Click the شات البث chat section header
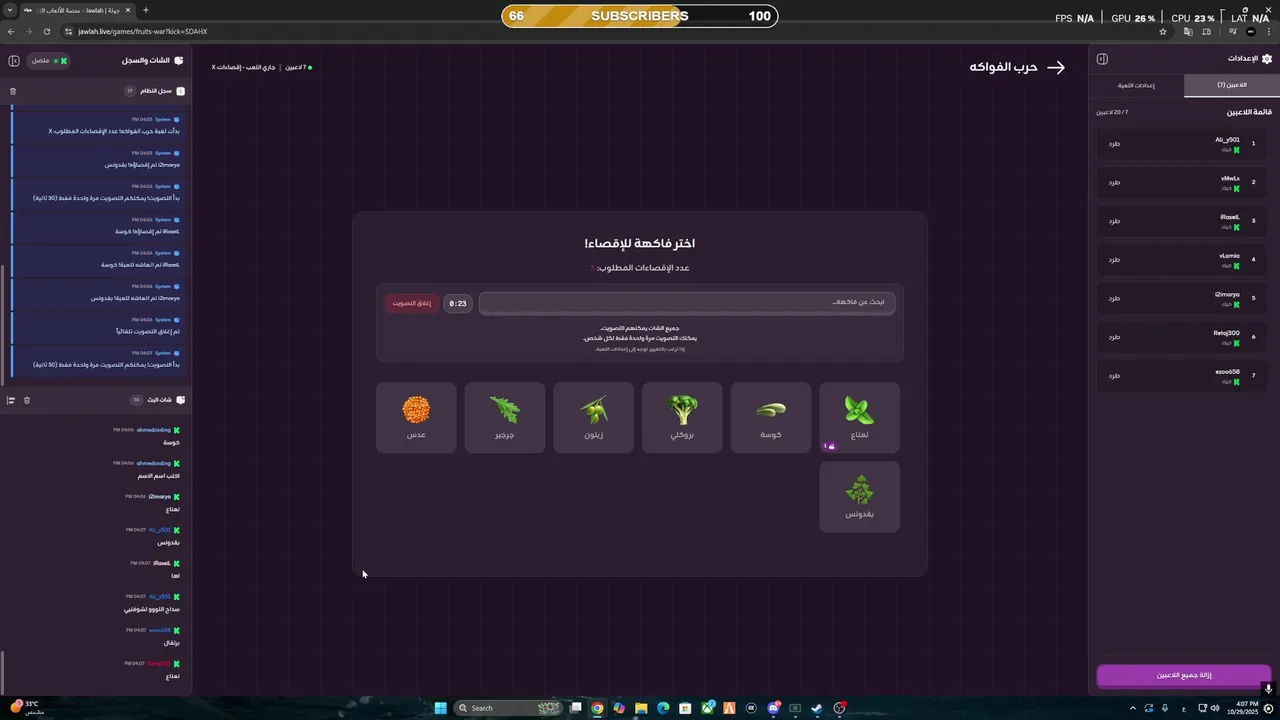 (x=159, y=400)
